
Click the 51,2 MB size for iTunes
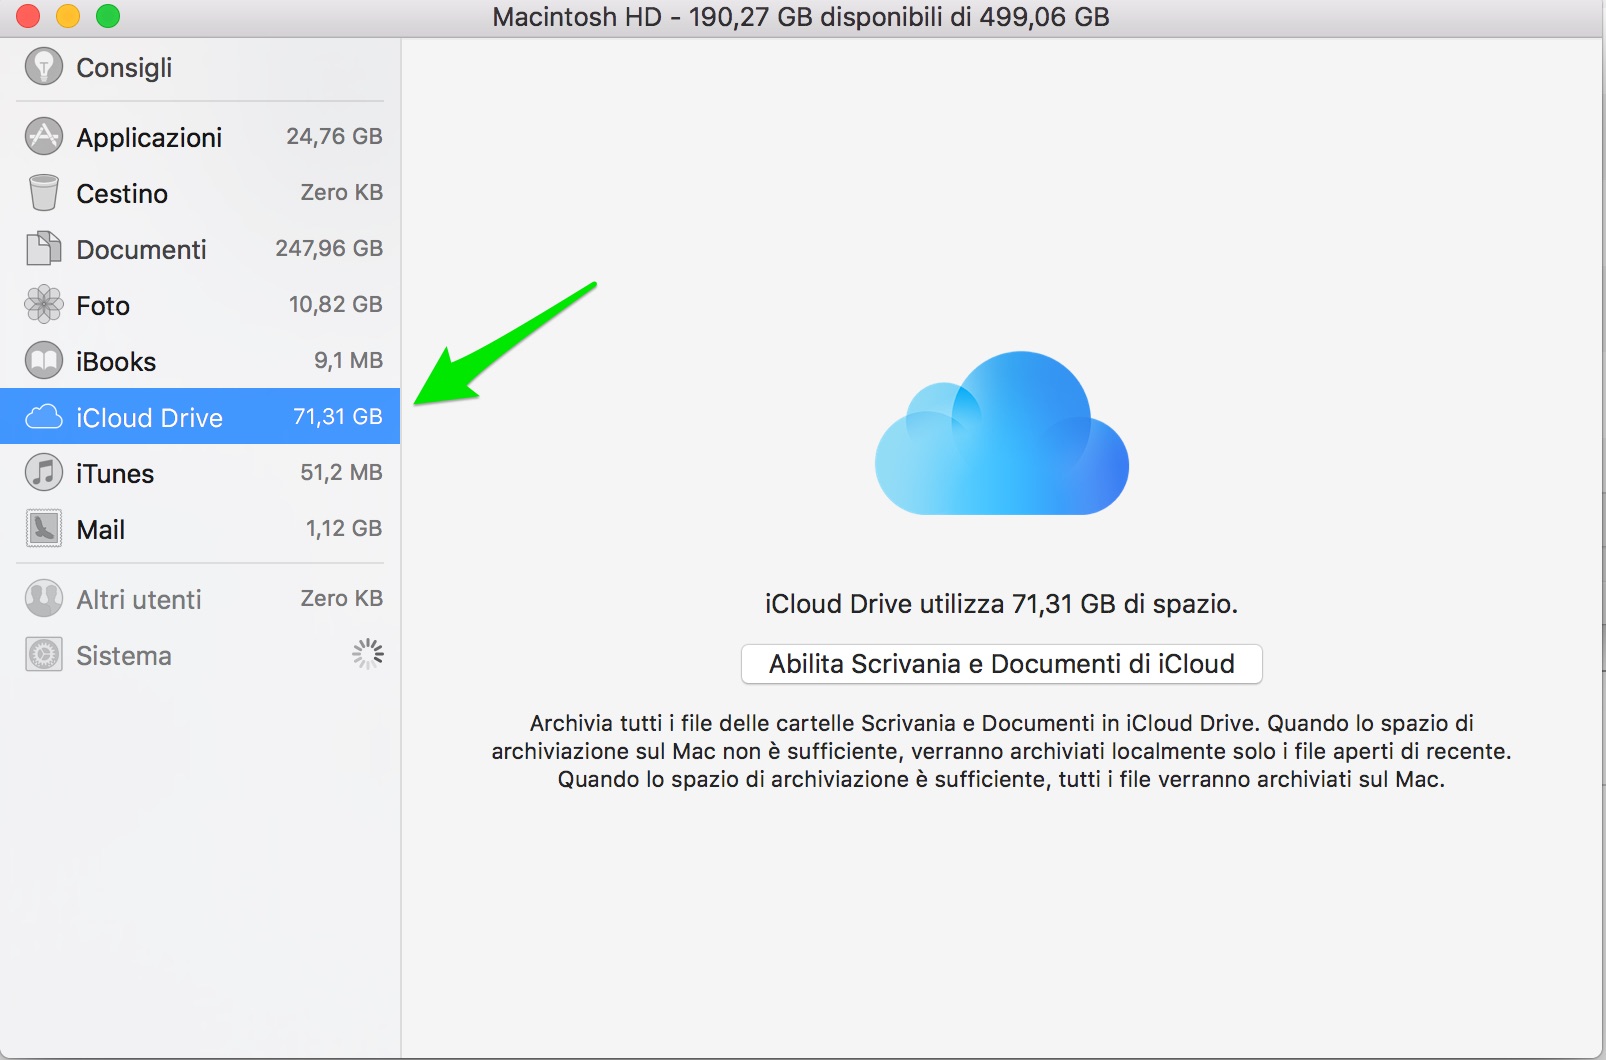tap(341, 472)
